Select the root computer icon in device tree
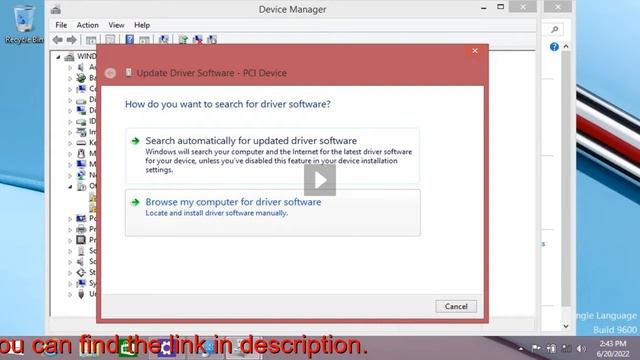 [x=69, y=57]
